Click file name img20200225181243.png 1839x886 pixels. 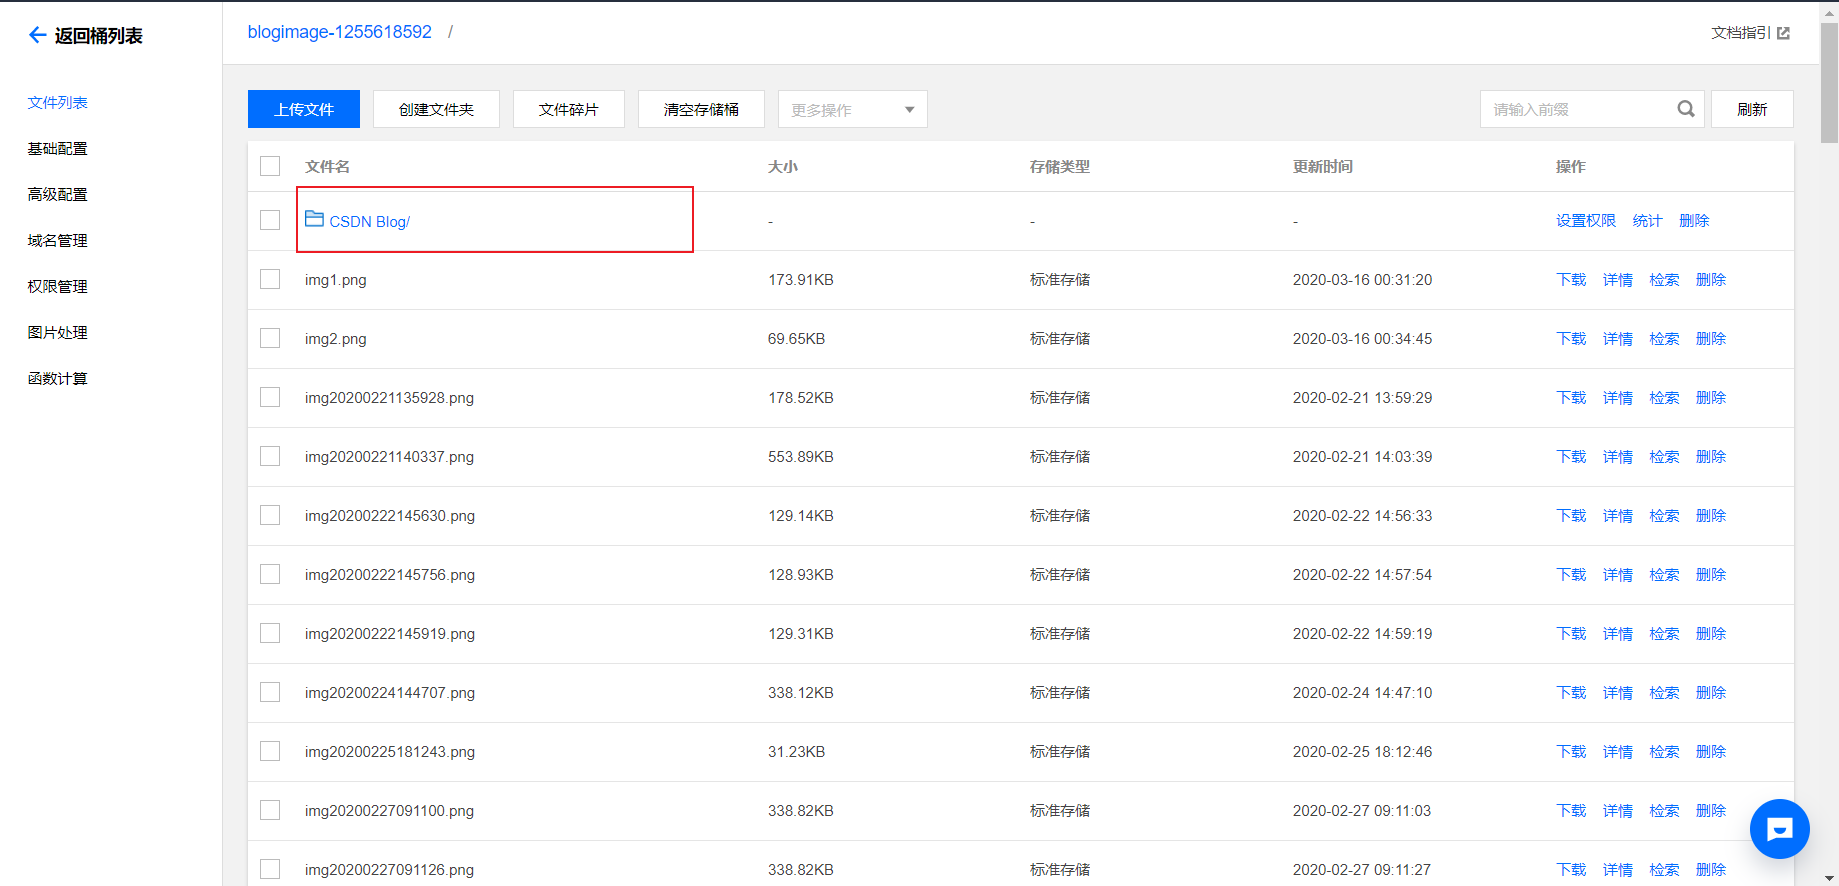390,751
